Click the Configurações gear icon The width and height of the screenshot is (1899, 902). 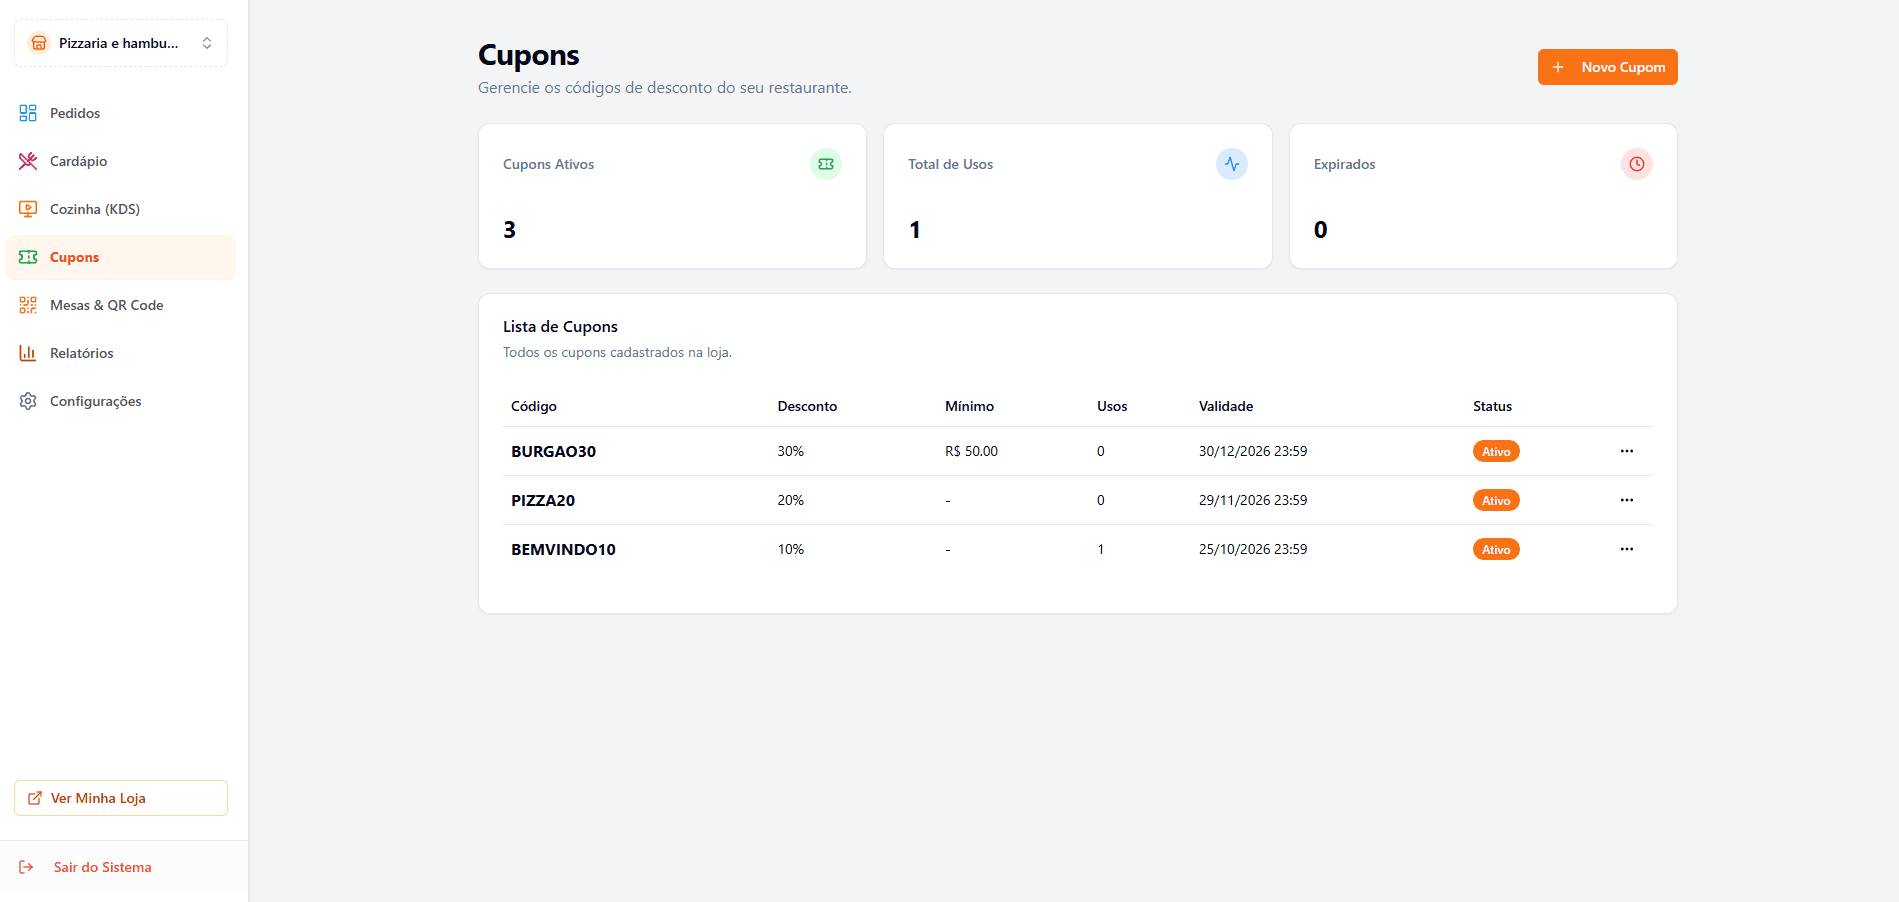point(28,401)
